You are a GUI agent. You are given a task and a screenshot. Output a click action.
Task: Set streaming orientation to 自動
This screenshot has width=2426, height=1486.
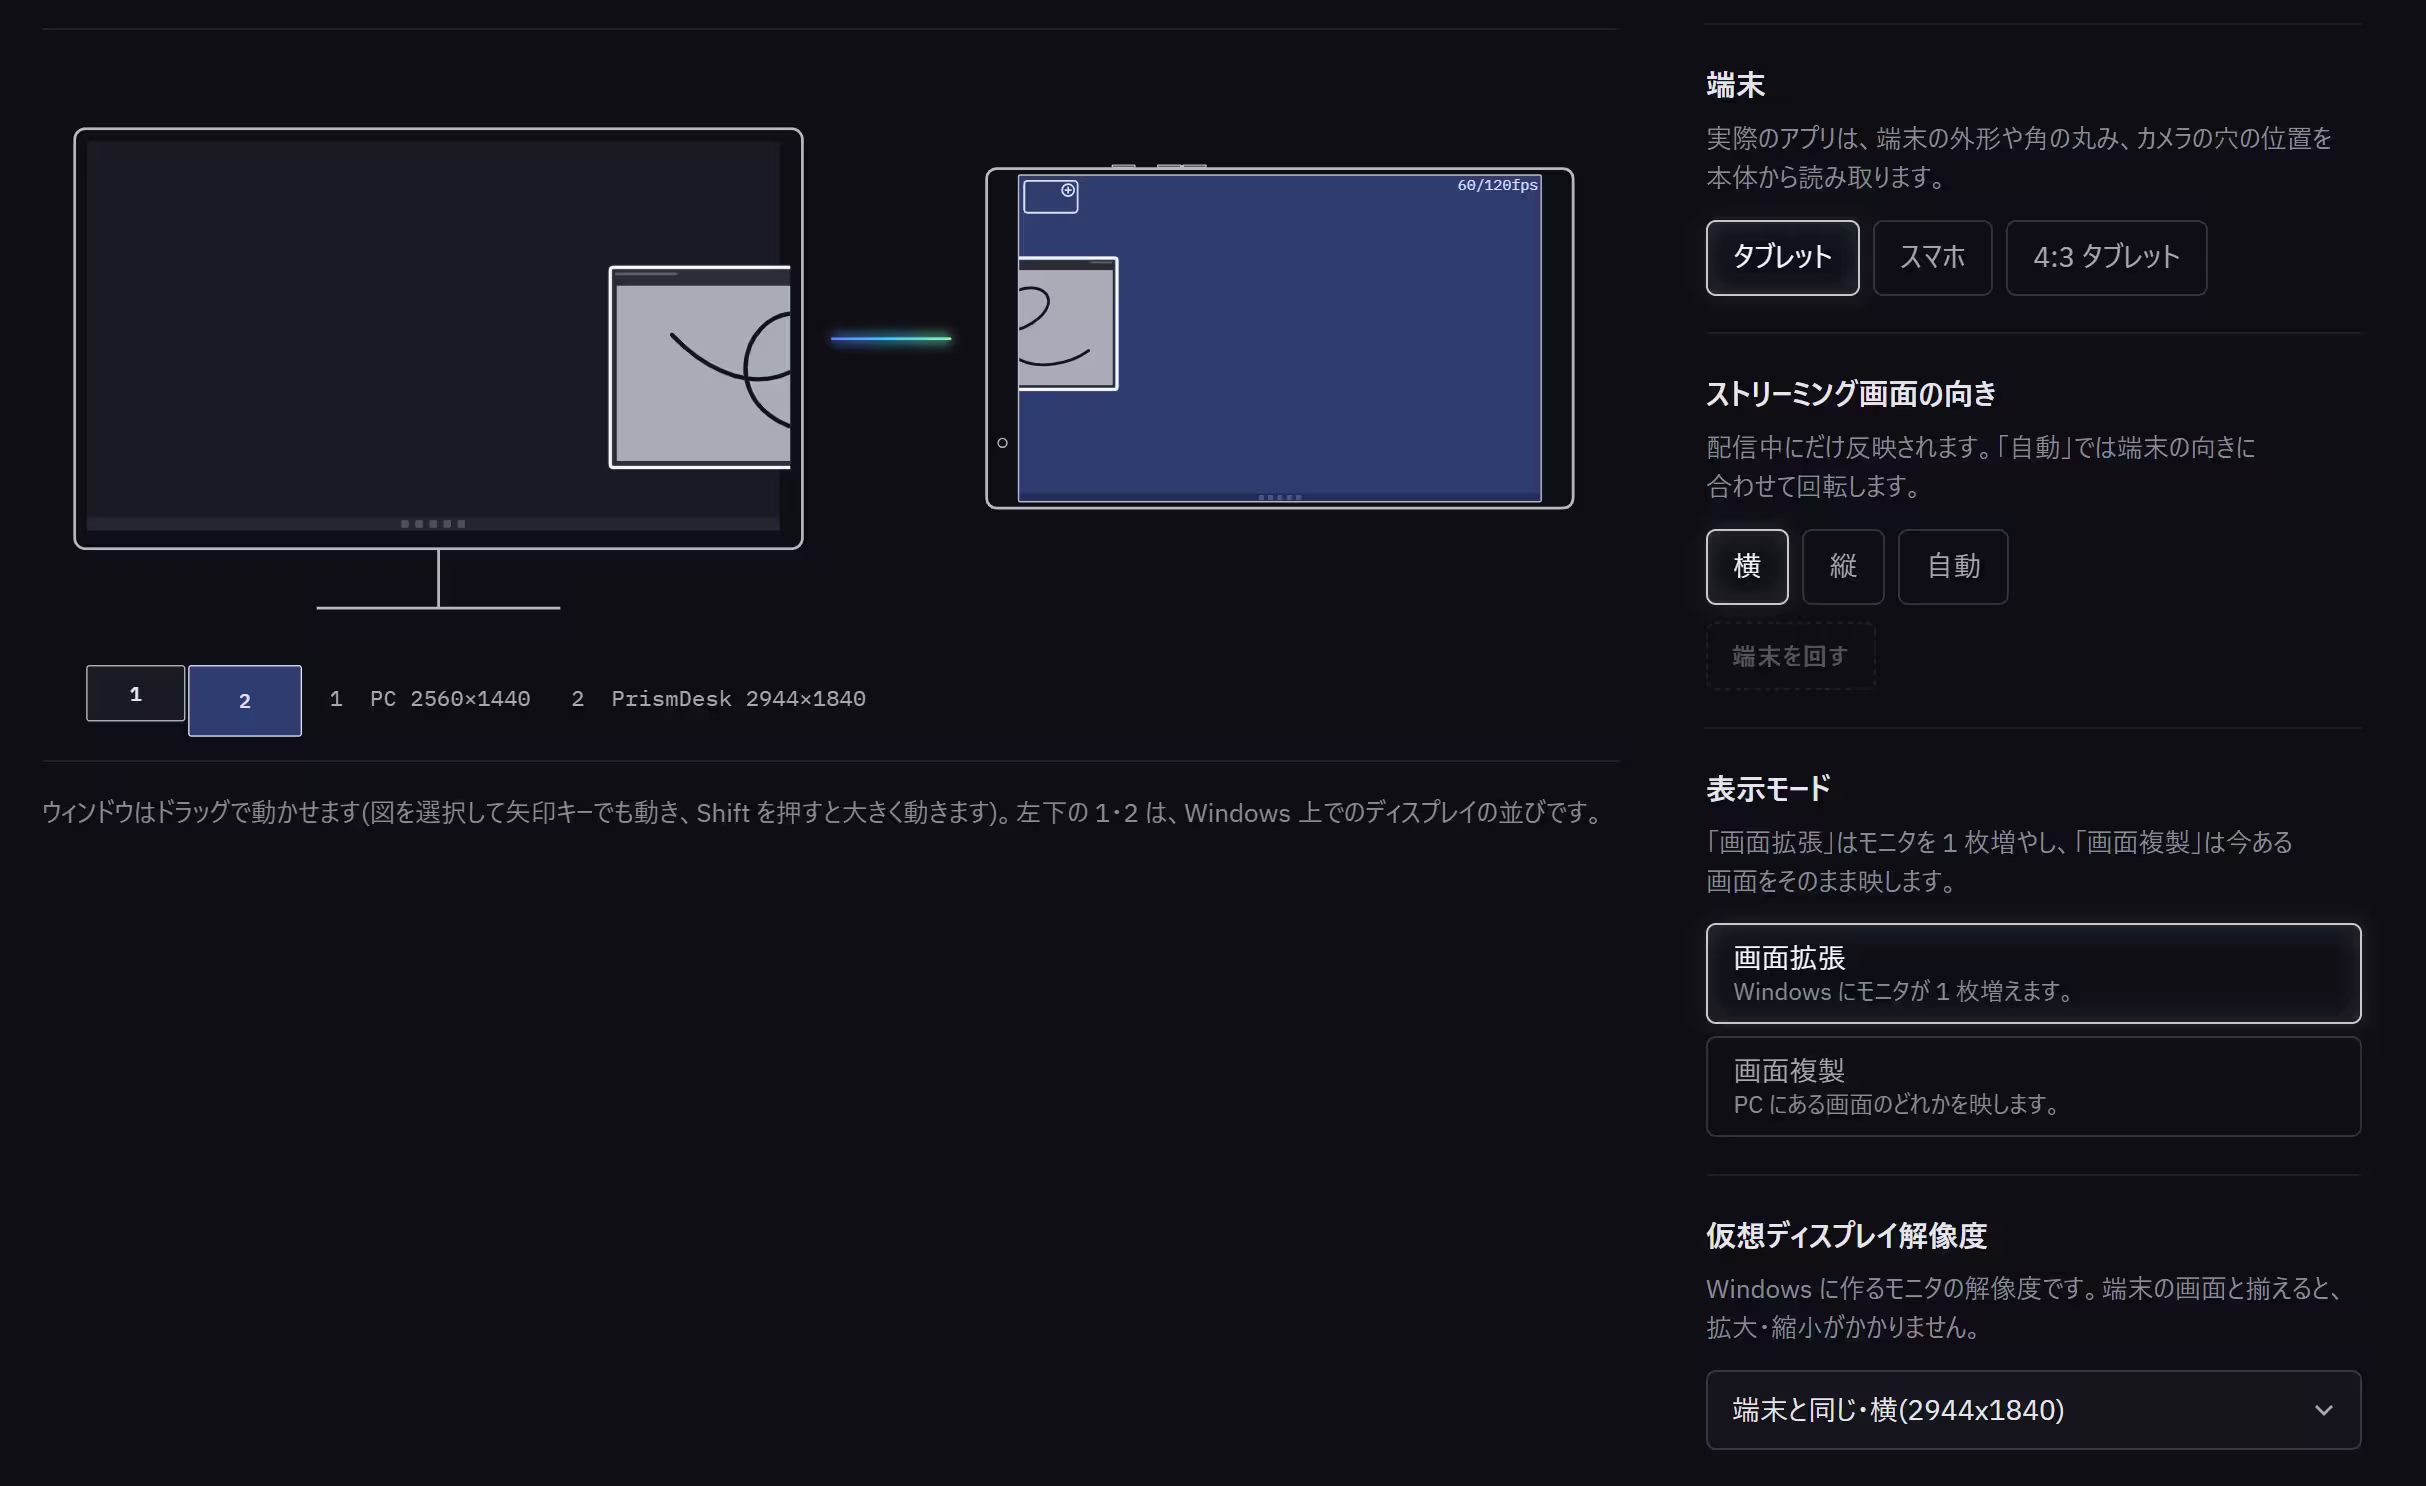coord(1953,567)
